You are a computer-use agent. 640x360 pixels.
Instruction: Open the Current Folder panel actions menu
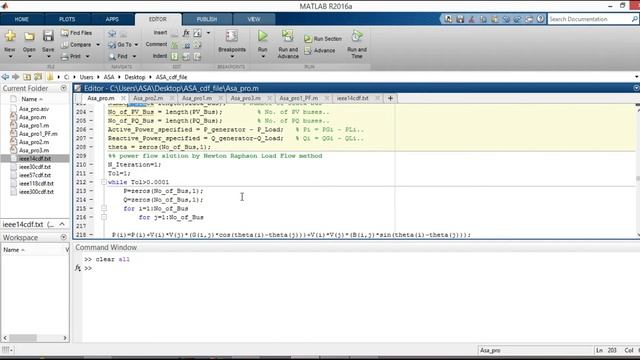tap(63, 88)
